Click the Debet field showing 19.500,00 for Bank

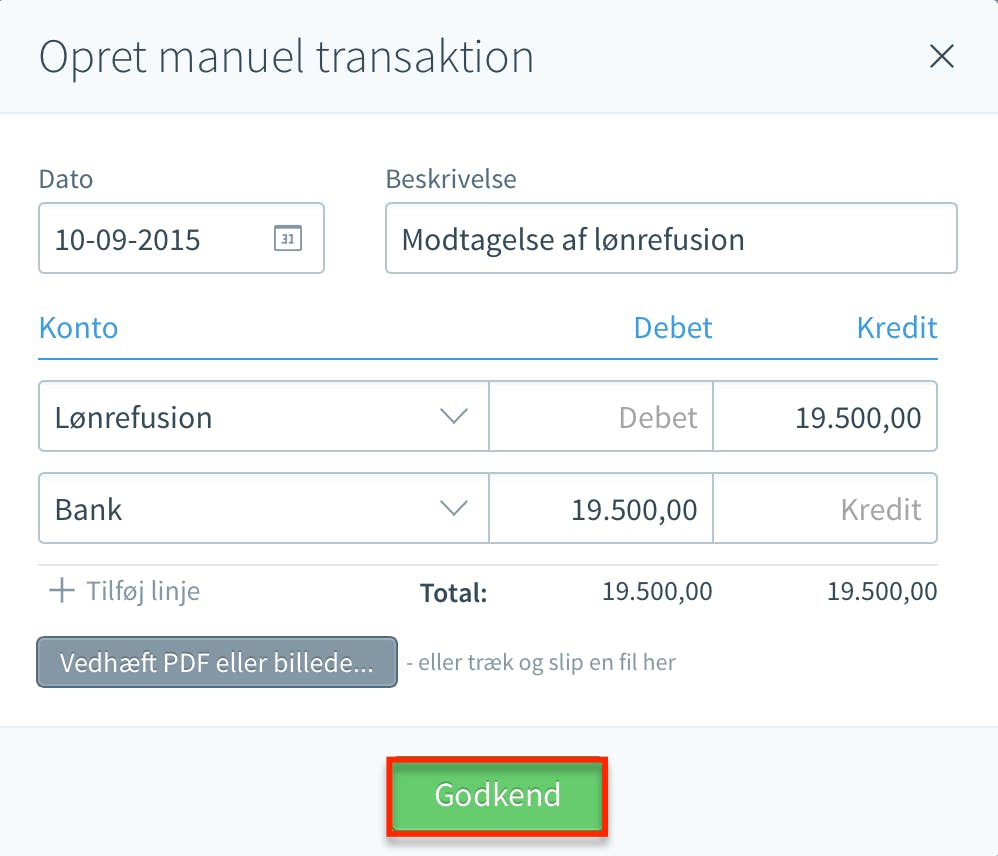click(x=601, y=508)
